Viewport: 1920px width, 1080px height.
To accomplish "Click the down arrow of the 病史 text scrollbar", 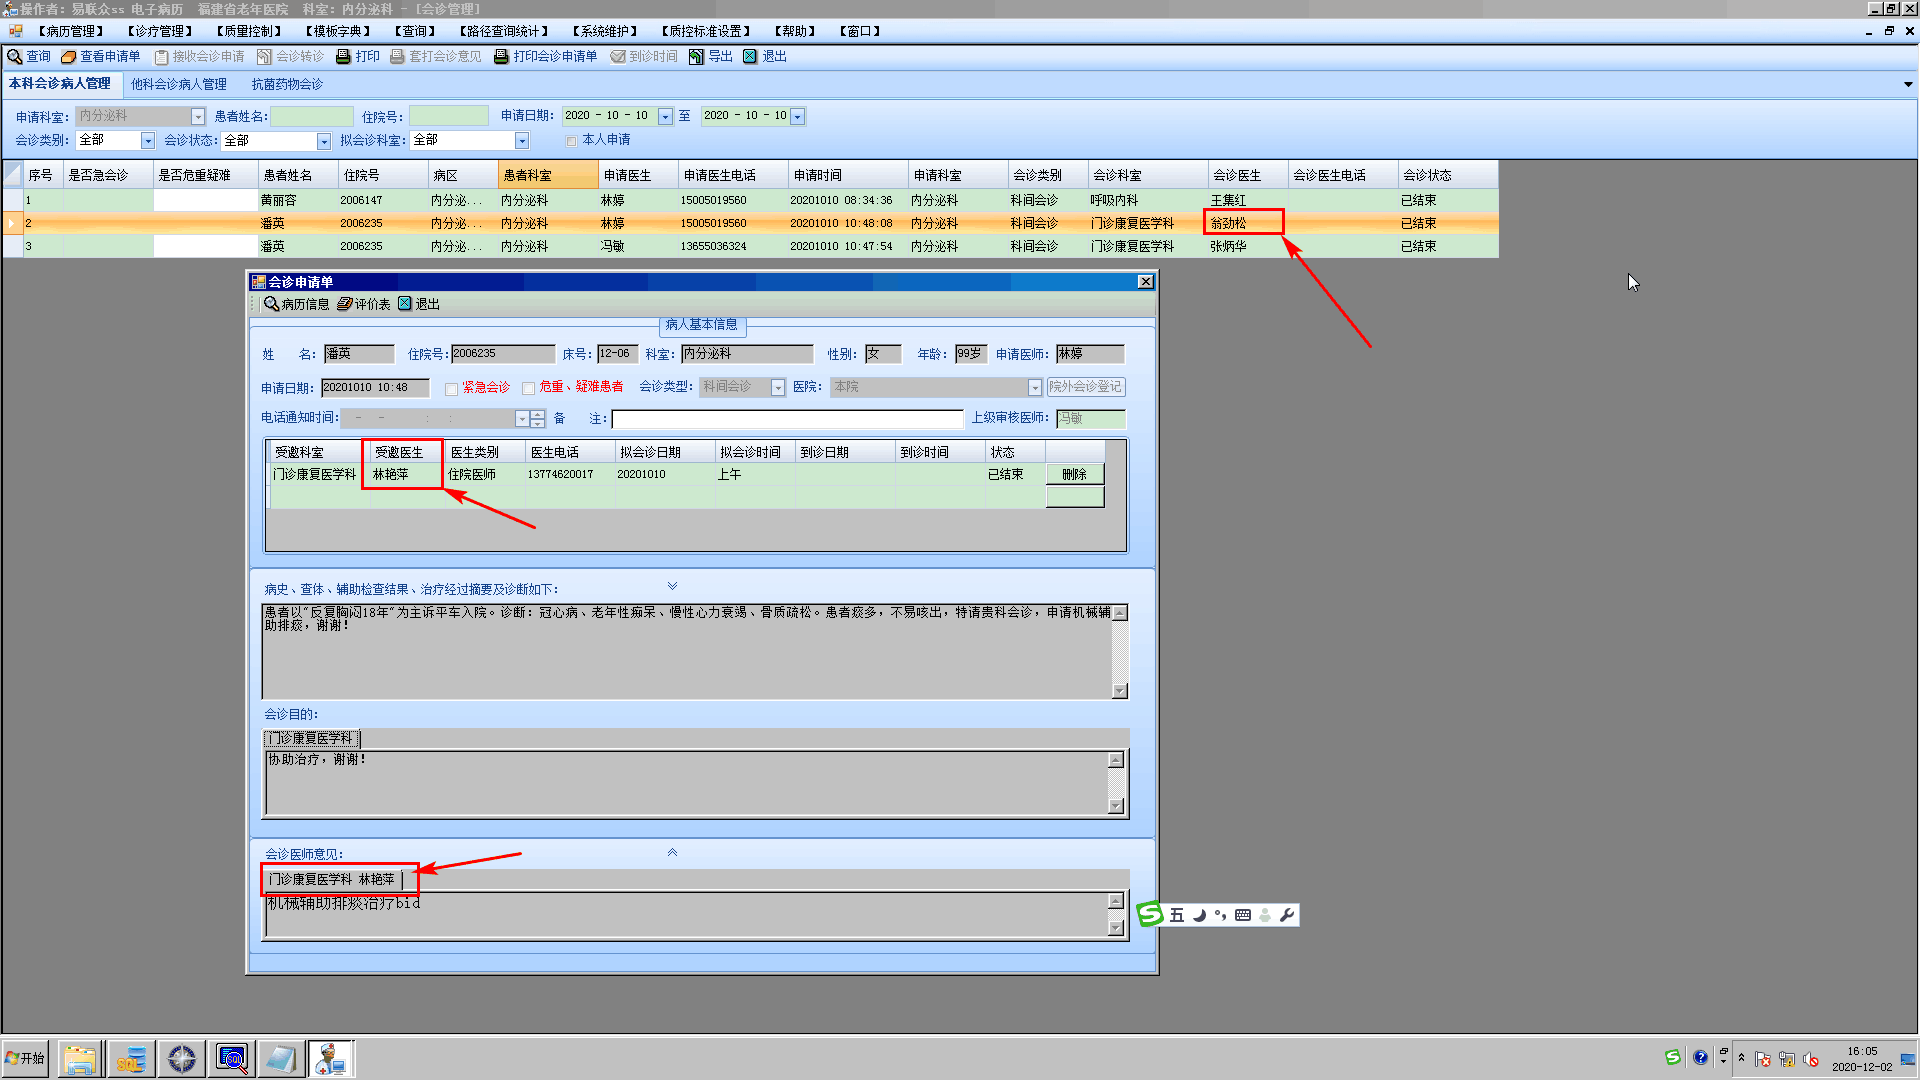I will [x=1120, y=691].
